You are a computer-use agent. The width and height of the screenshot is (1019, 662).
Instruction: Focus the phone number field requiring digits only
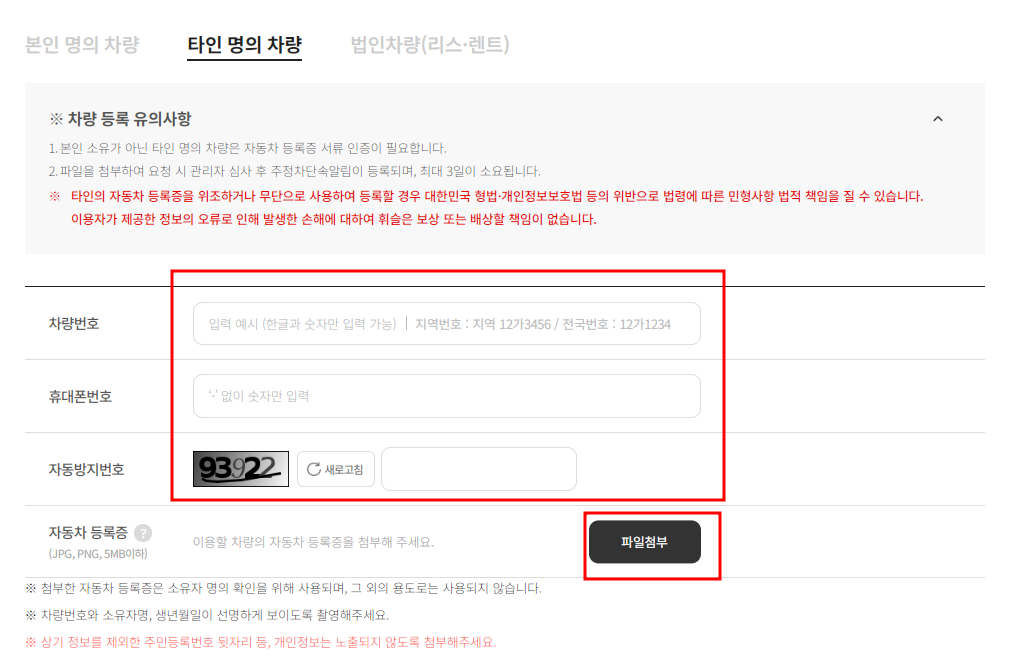coord(447,396)
